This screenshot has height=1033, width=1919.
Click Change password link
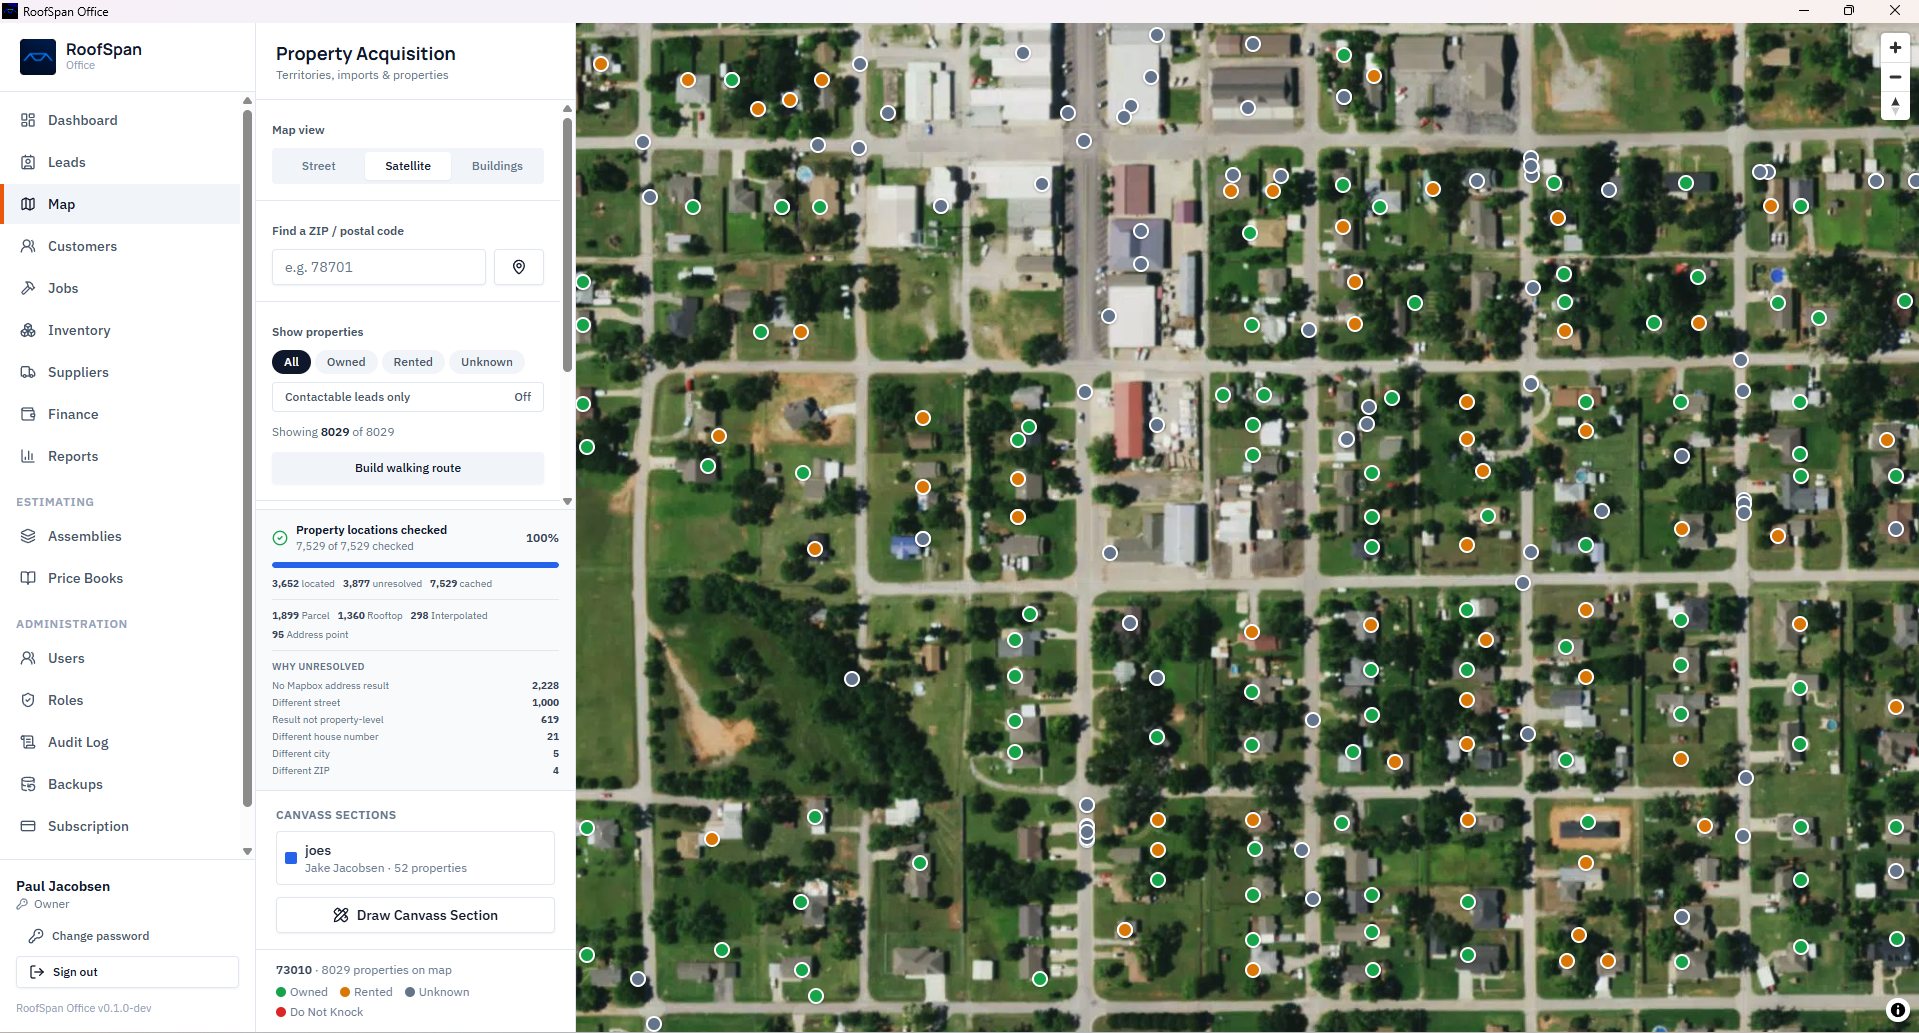pos(89,936)
